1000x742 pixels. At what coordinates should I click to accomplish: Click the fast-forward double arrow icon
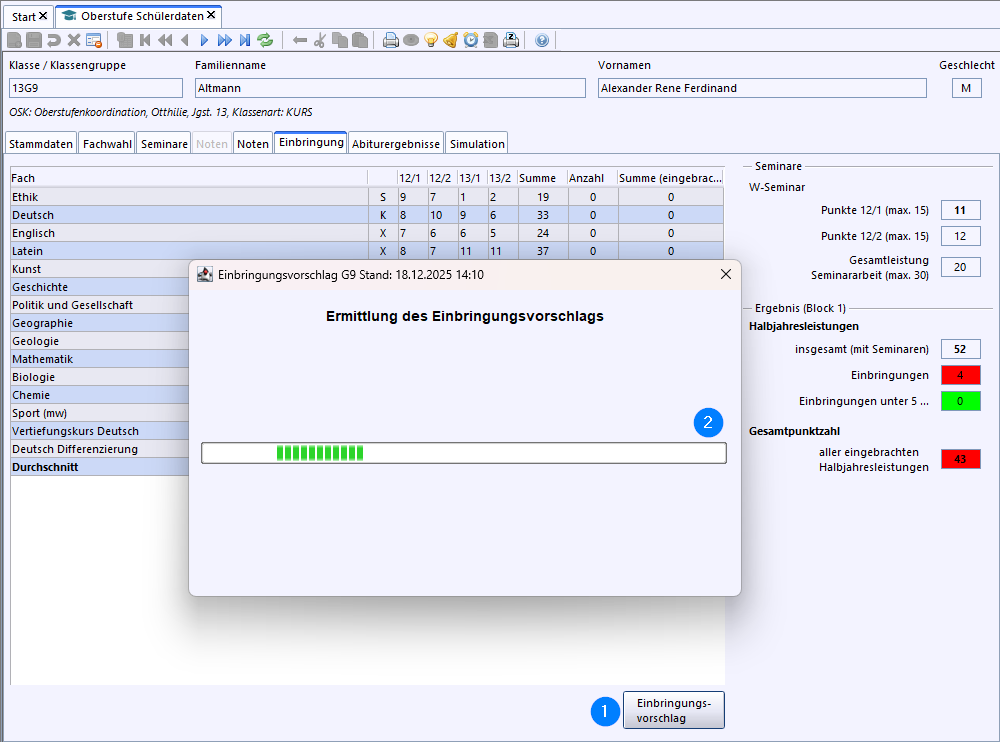tap(224, 40)
